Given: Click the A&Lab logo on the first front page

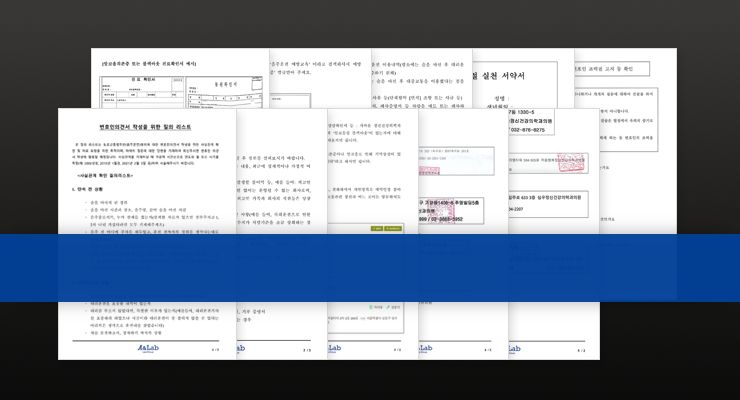Looking at the screenshot, I should point(148,349).
